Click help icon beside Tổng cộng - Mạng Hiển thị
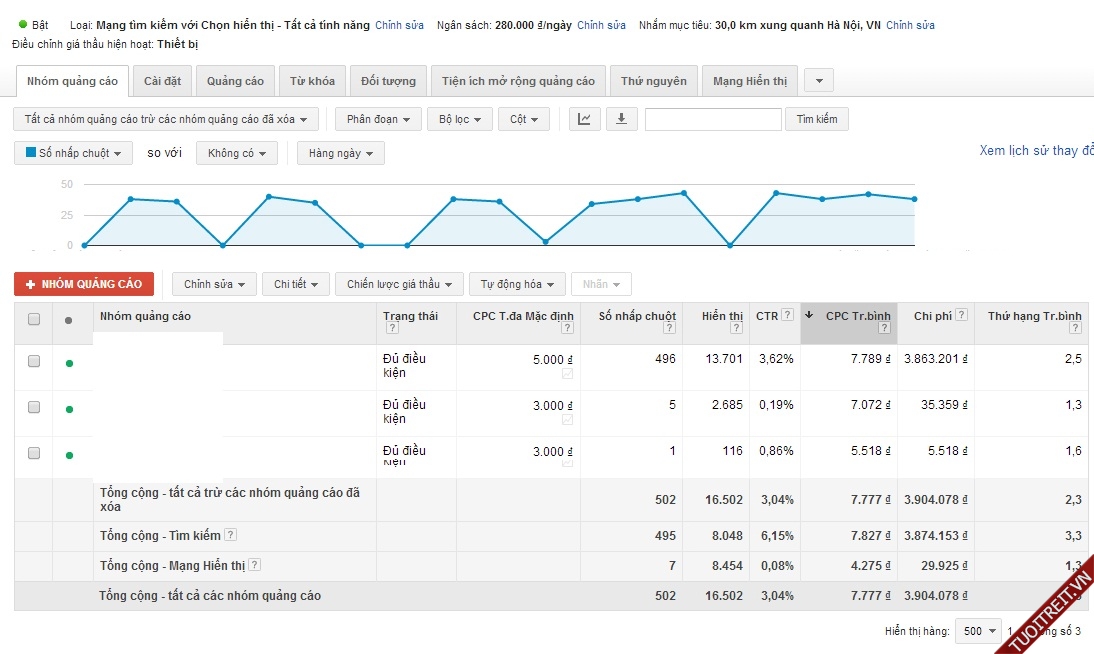This screenshot has height=654, width=1094. pyautogui.click(x=254, y=565)
